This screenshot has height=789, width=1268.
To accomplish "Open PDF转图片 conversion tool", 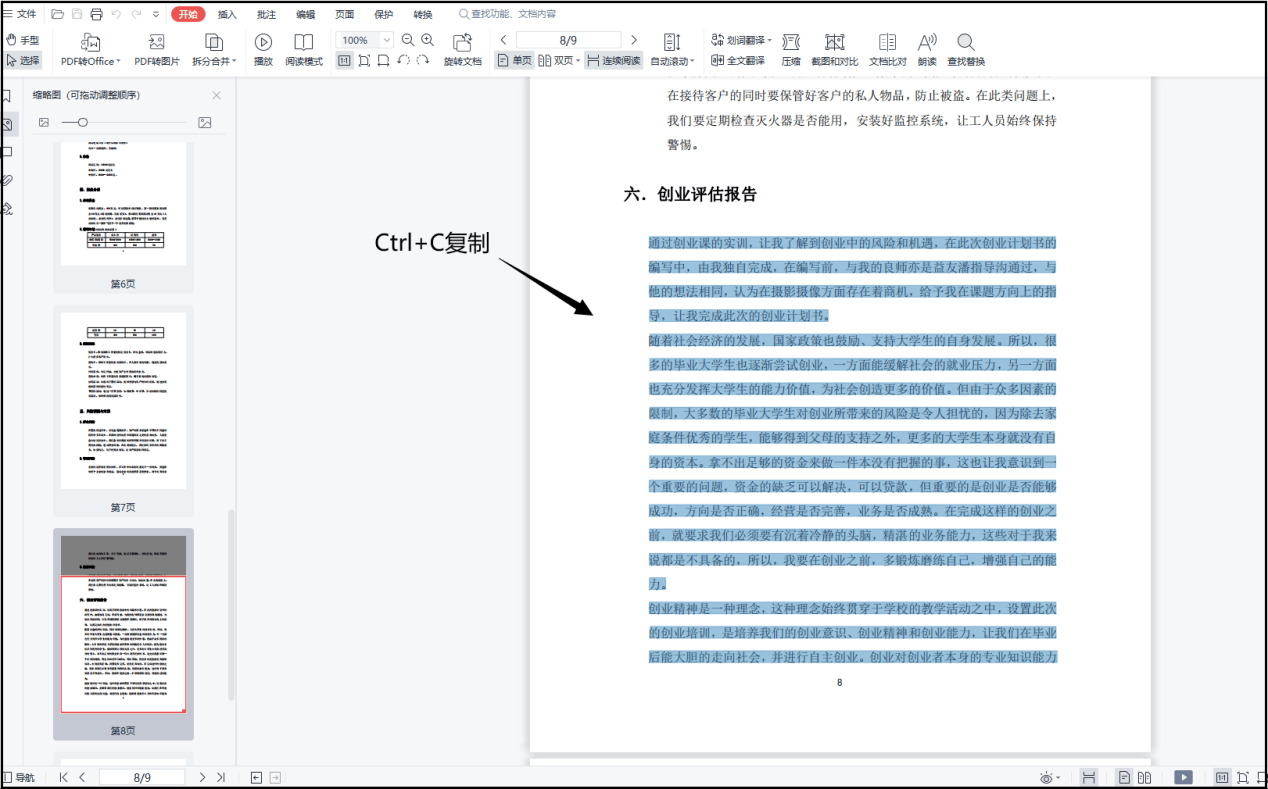I will pos(155,48).
